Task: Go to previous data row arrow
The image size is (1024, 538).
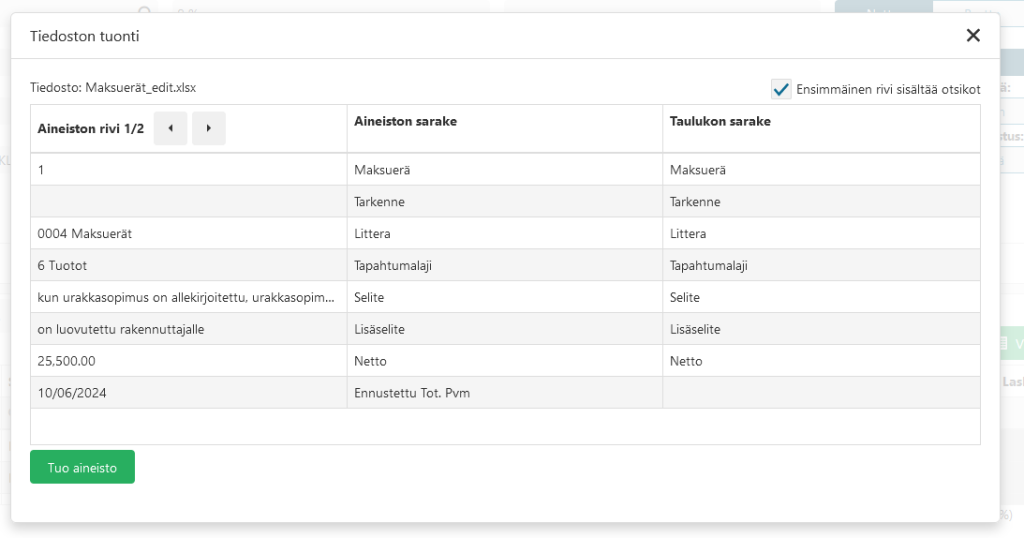Action: tap(170, 128)
